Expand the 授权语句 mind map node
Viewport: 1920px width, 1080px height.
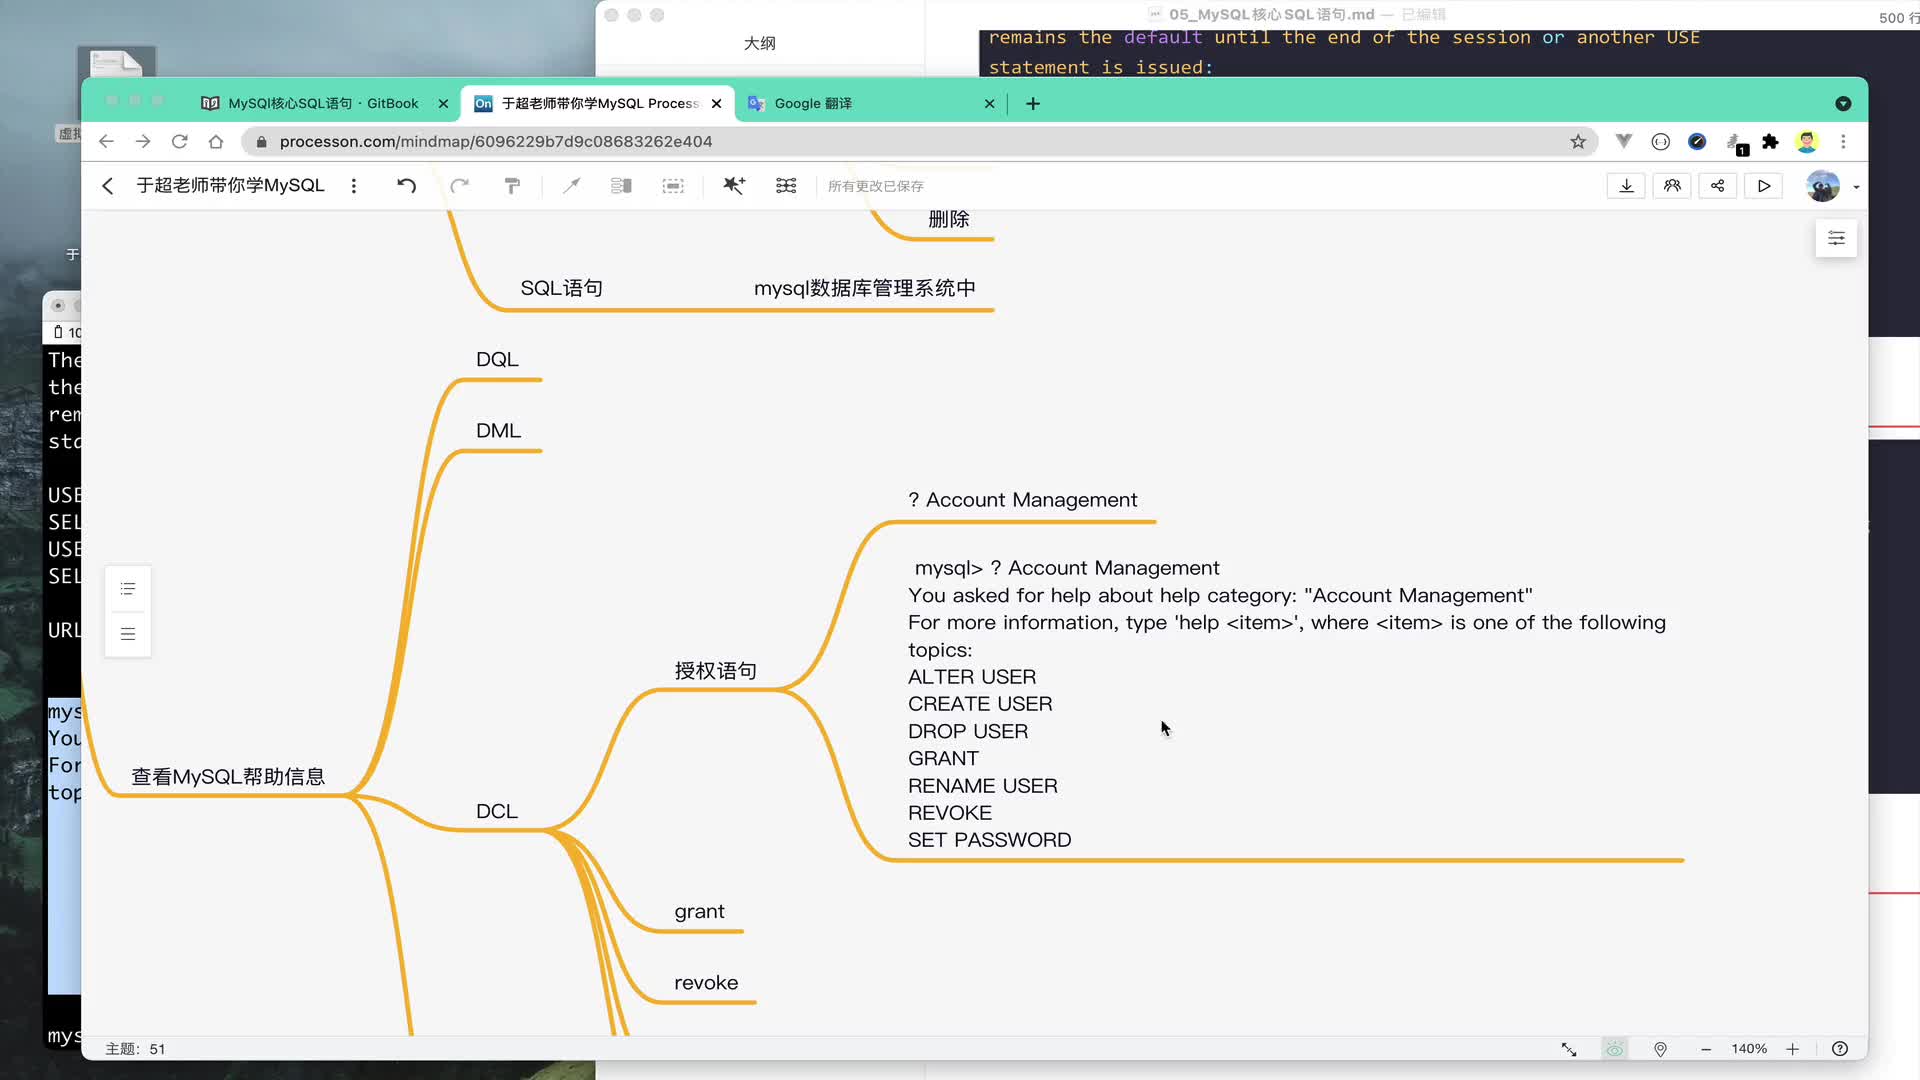click(x=715, y=670)
